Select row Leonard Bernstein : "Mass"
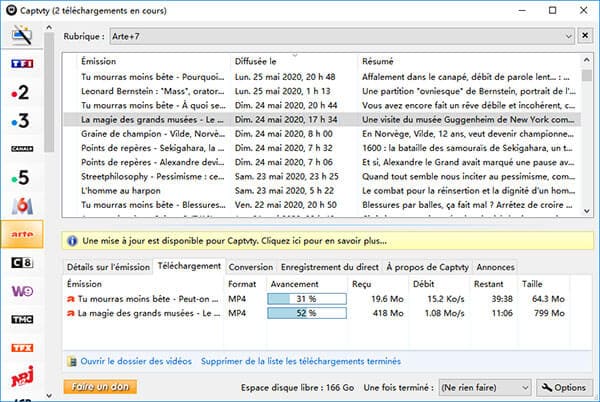The height and width of the screenshot is (402, 600). (322, 91)
